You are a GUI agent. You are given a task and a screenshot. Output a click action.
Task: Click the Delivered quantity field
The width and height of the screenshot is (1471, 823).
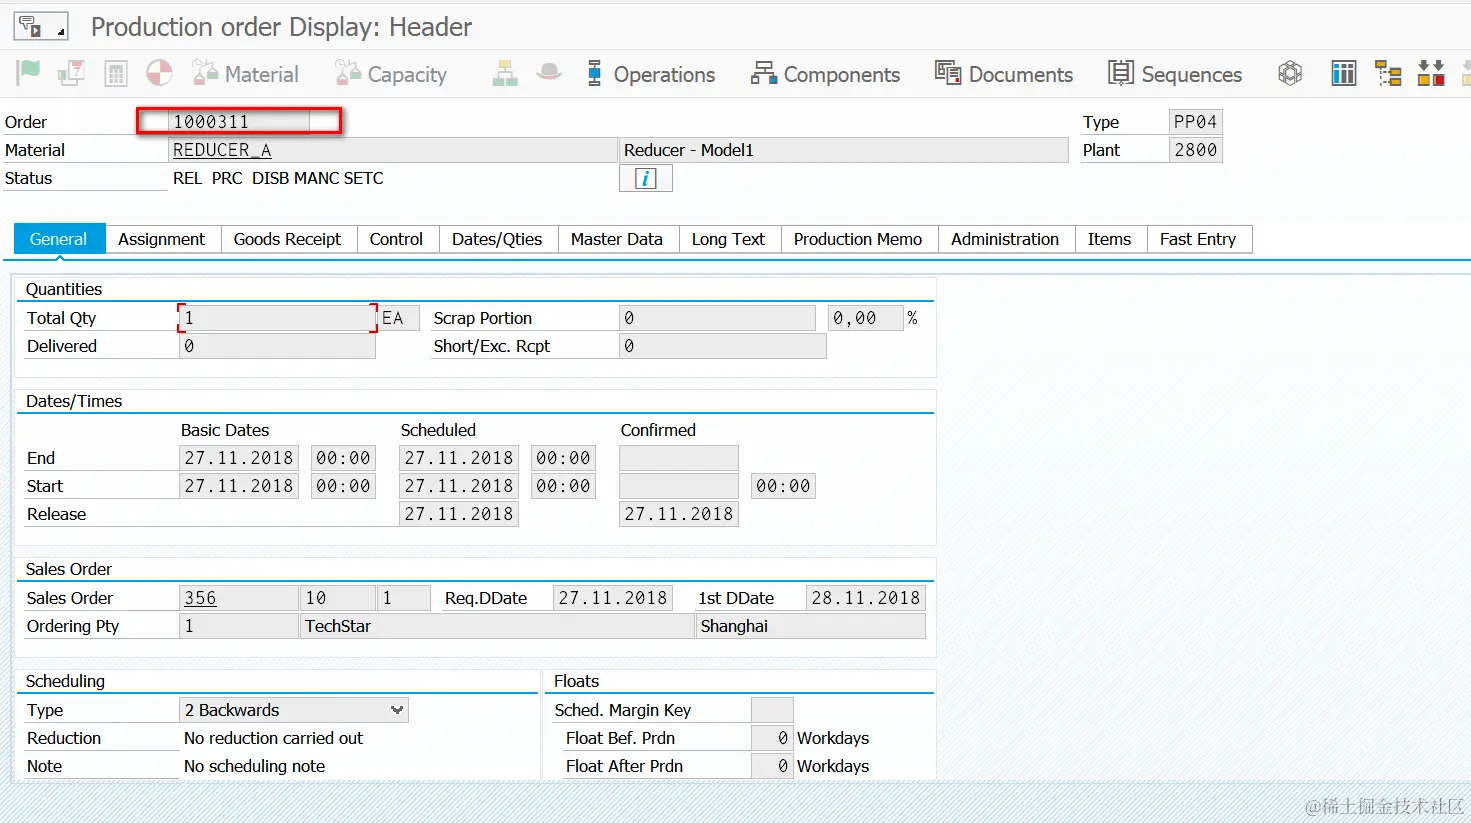click(x=277, y=346)
